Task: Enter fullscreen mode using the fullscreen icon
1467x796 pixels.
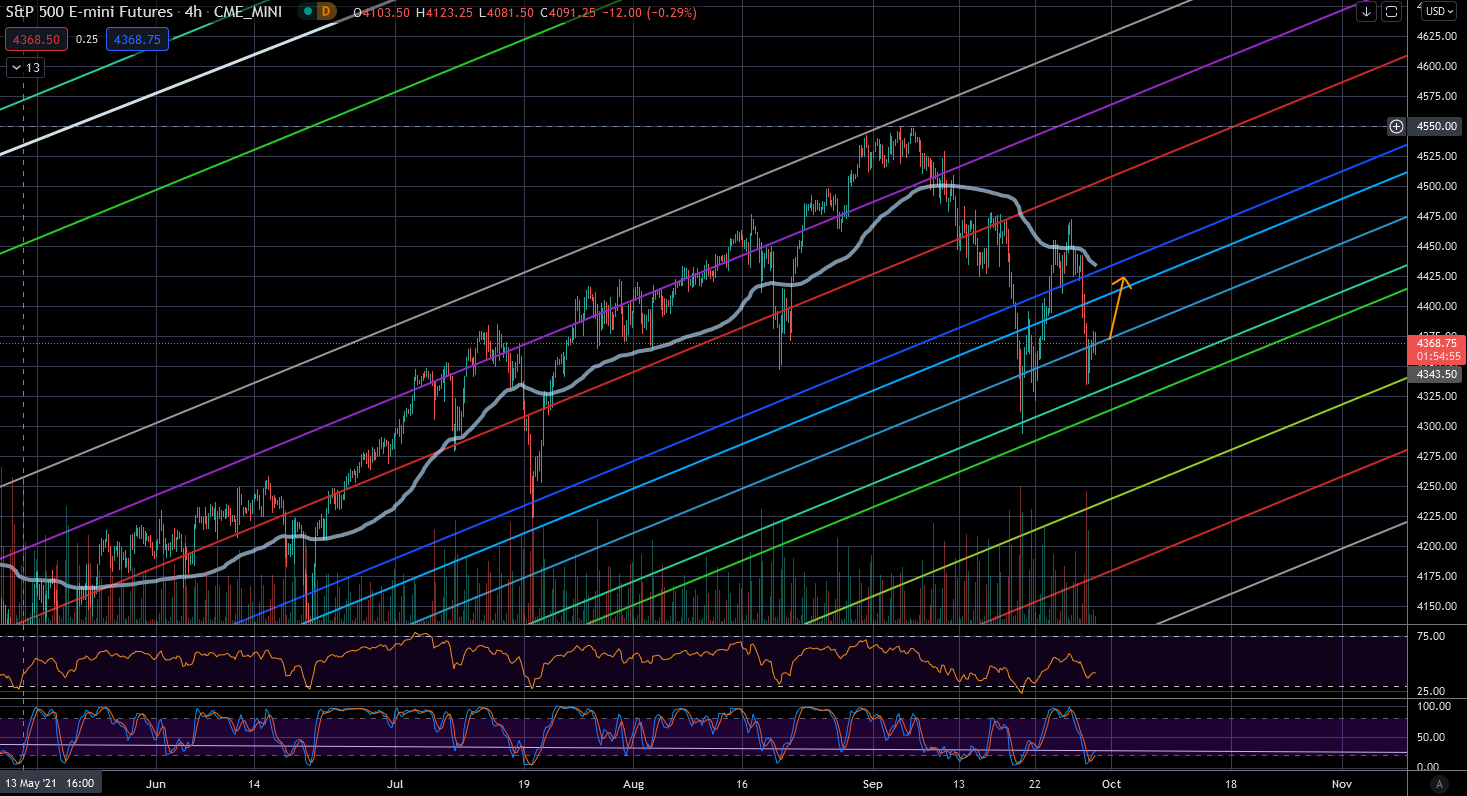Action: 1391,11
